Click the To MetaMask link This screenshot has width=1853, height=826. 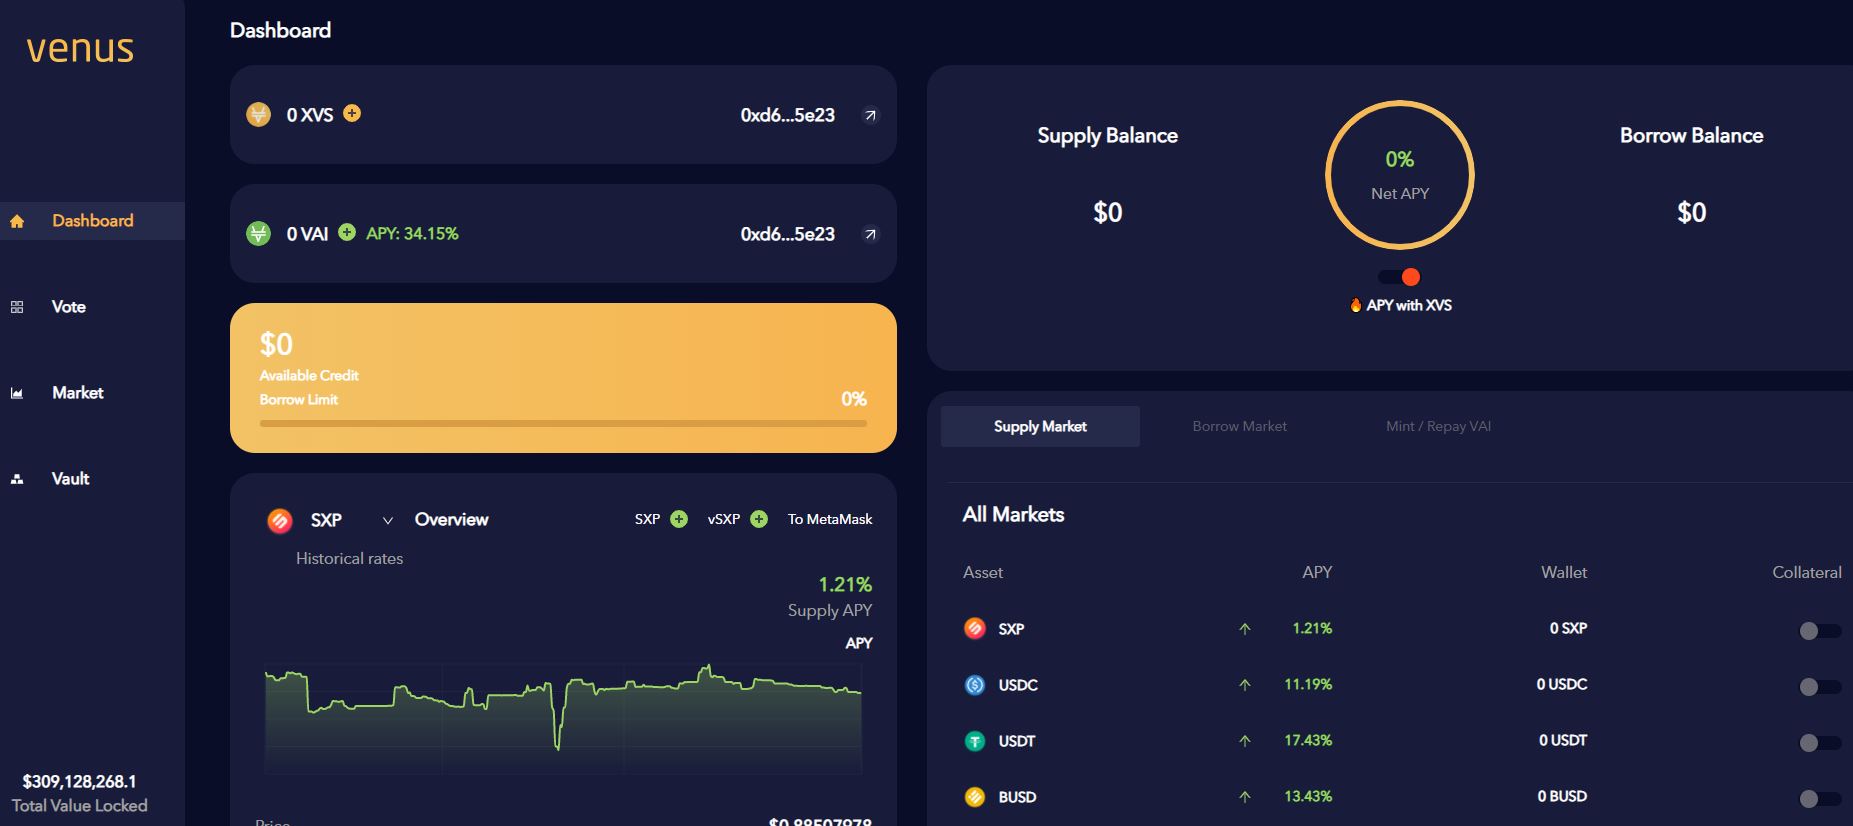click(x=830, y=519)
